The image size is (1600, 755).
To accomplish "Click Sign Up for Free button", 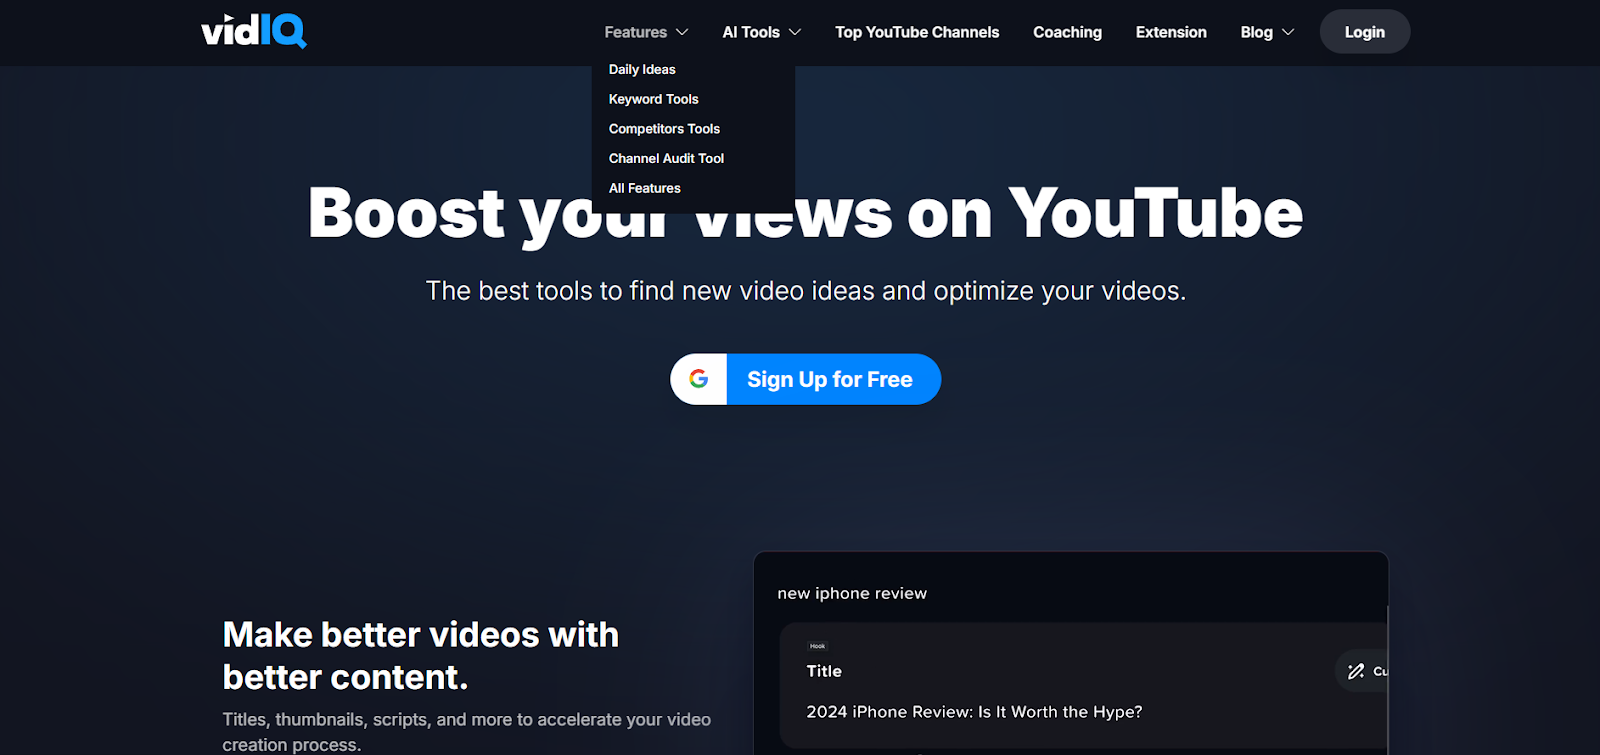I will click(x=806, y=379).
